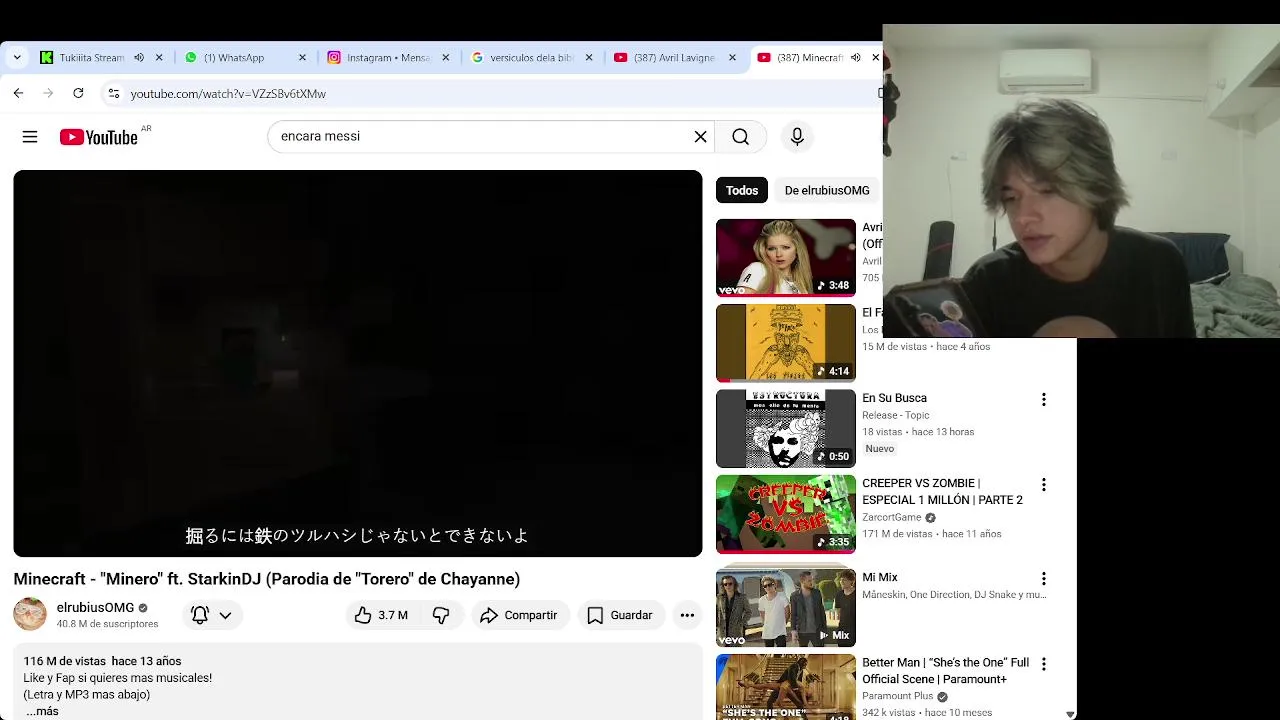Open options menu for Better Man video
Image resolution: width=1280 pixels, height=720 pixels.
1043,664
